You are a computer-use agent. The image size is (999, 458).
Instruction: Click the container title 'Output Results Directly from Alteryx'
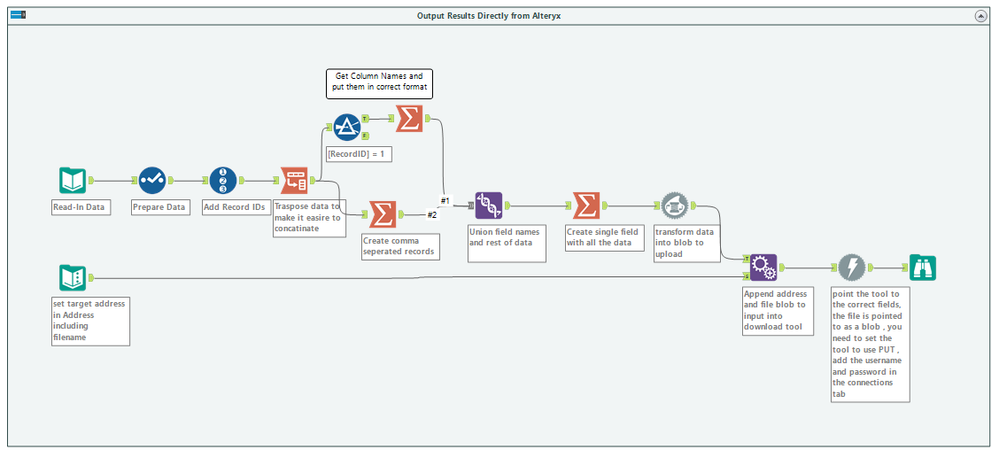click(x=489, y=15)
